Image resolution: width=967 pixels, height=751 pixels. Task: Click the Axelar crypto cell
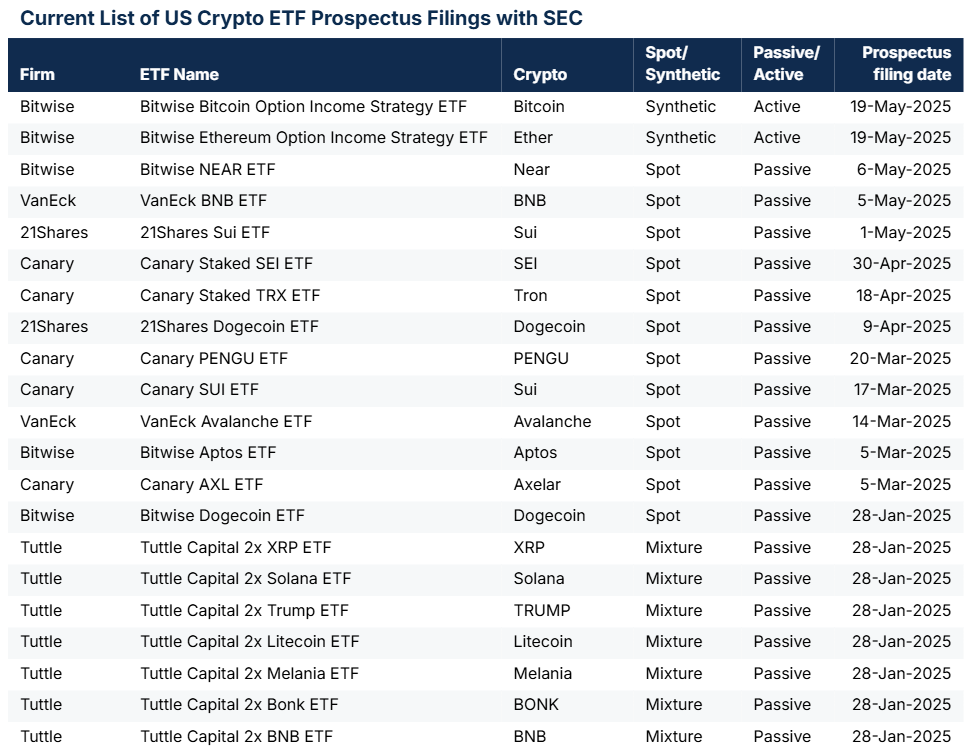(x=537, y=484)
